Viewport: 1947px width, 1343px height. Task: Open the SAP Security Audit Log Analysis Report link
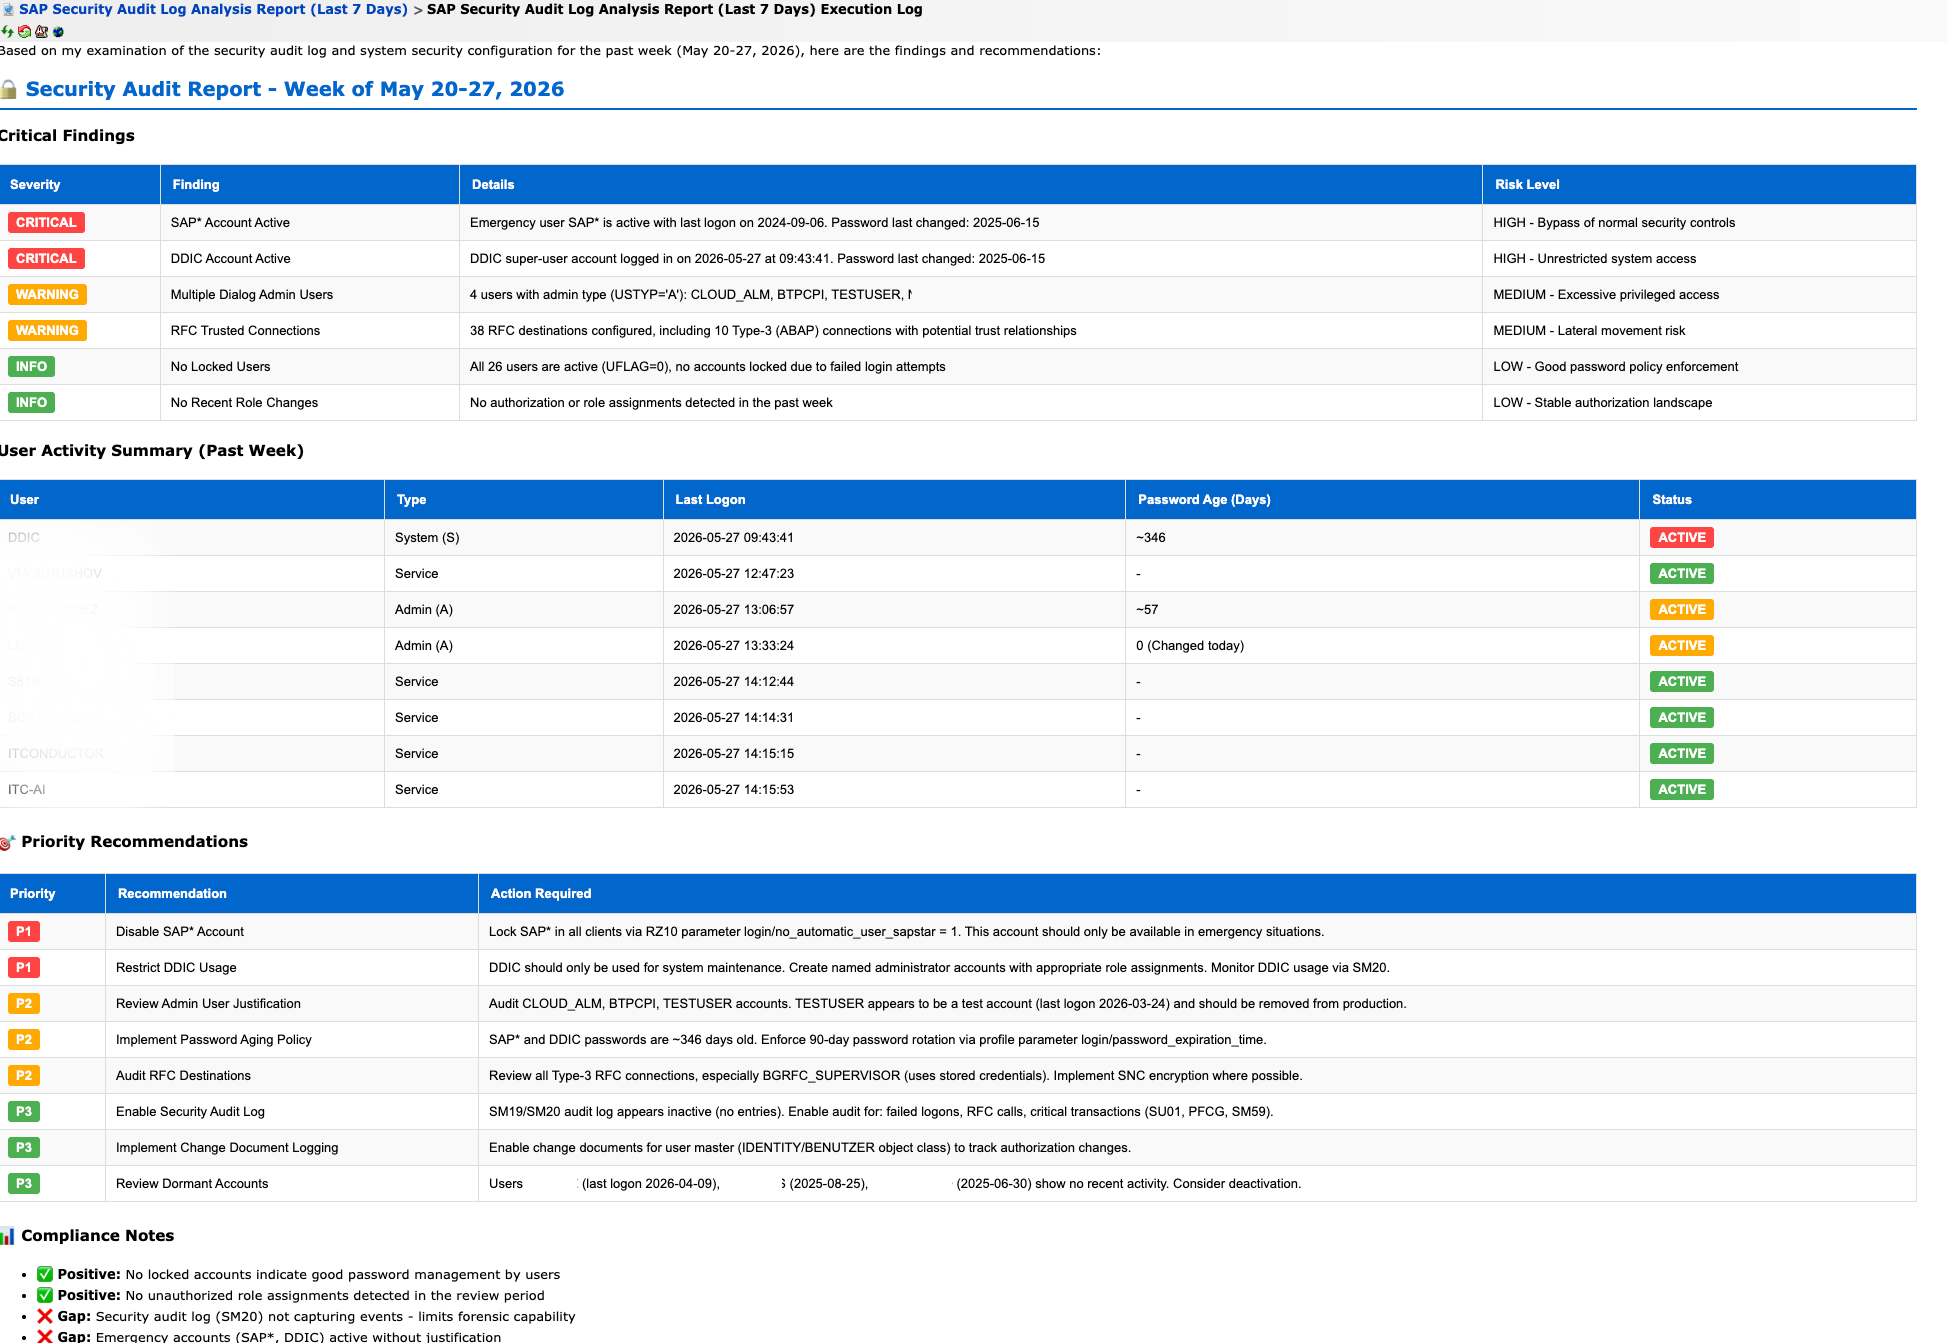(213, 9)
